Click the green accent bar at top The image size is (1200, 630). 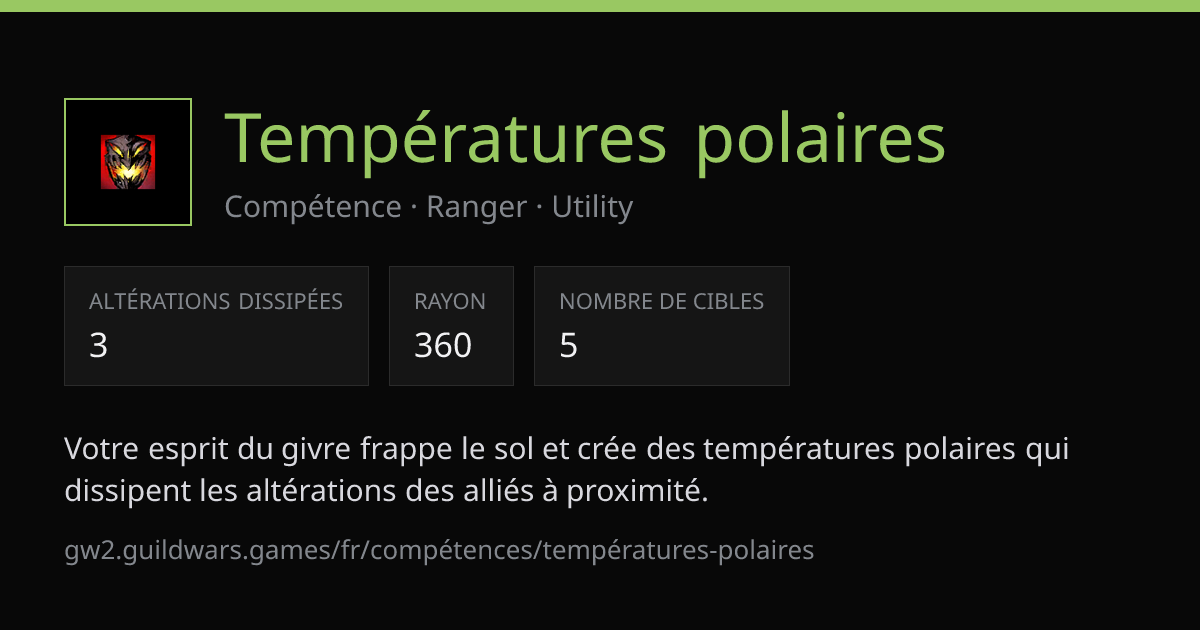click(600, 6)
